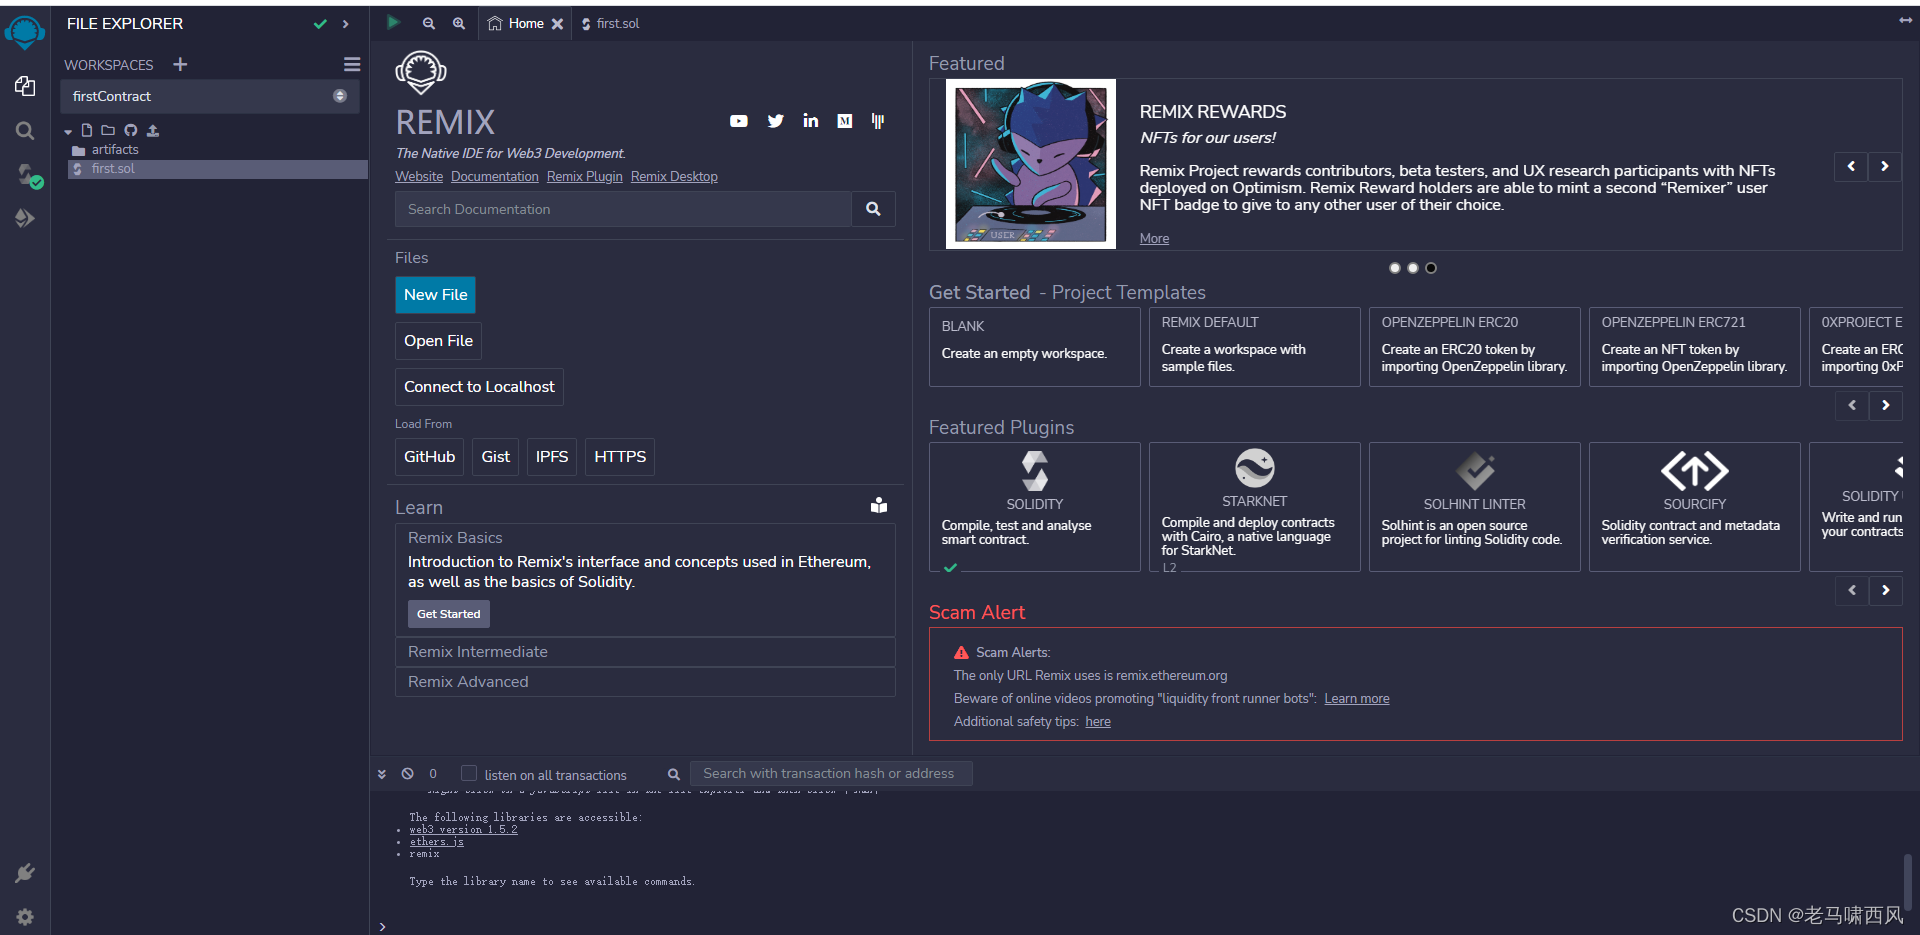Show previous Featured slide arrow
The height and width of the screenshot is (935, 1920).
1851,166
